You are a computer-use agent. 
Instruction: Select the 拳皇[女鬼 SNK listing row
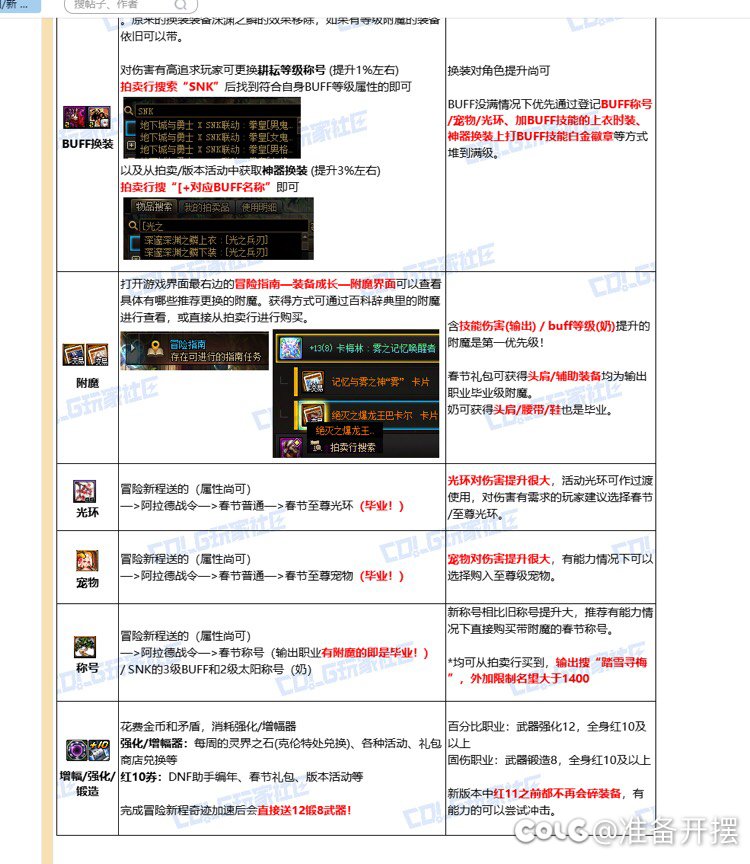(x=214, y=138)
